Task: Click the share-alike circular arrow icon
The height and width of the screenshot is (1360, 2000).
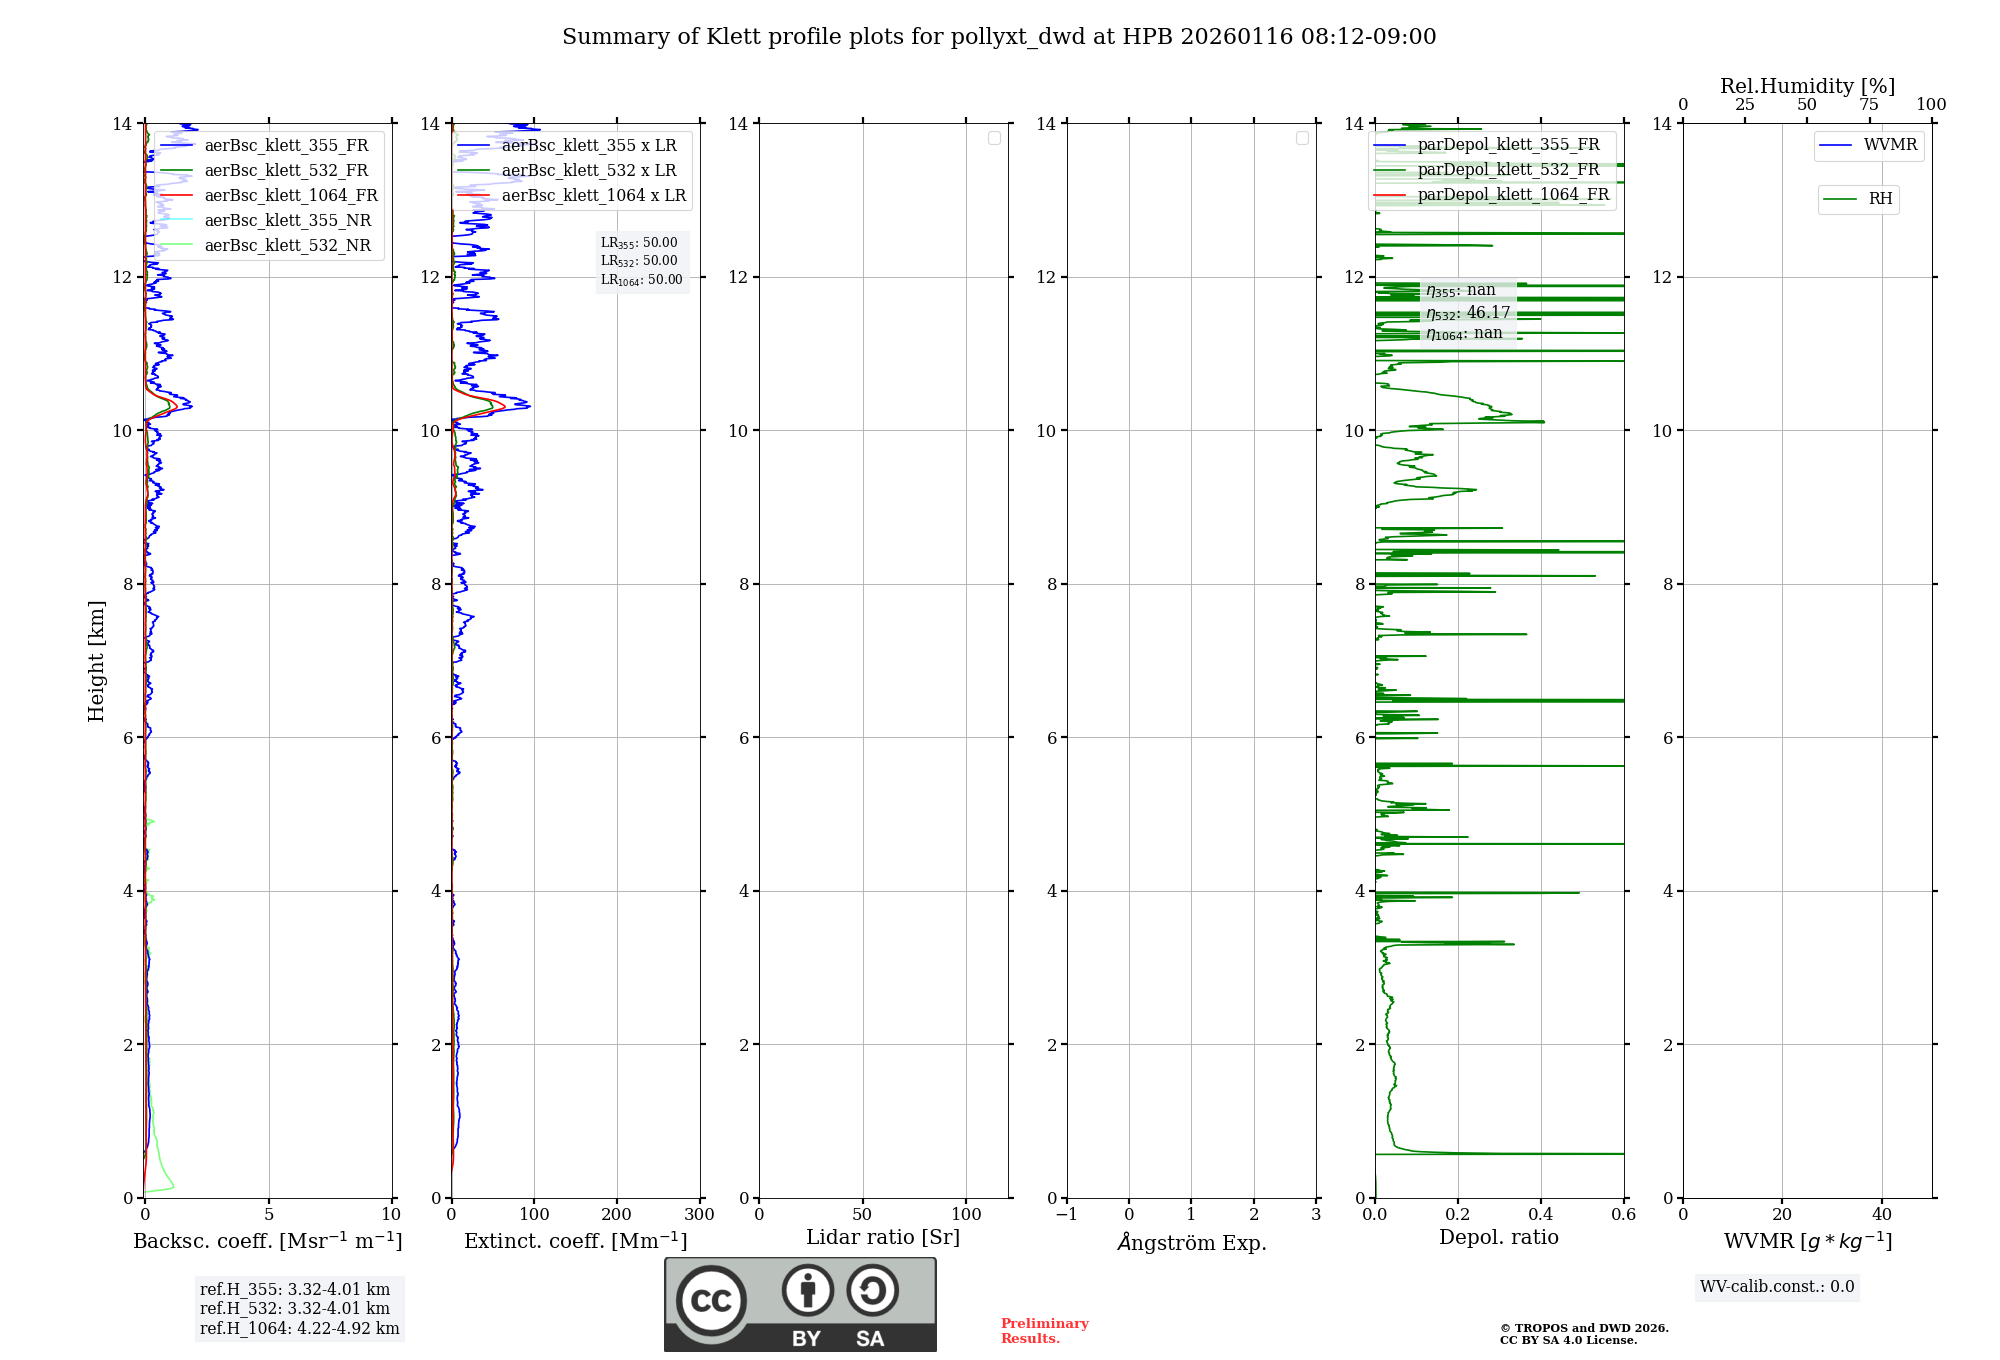Action: coord(872,1290)
